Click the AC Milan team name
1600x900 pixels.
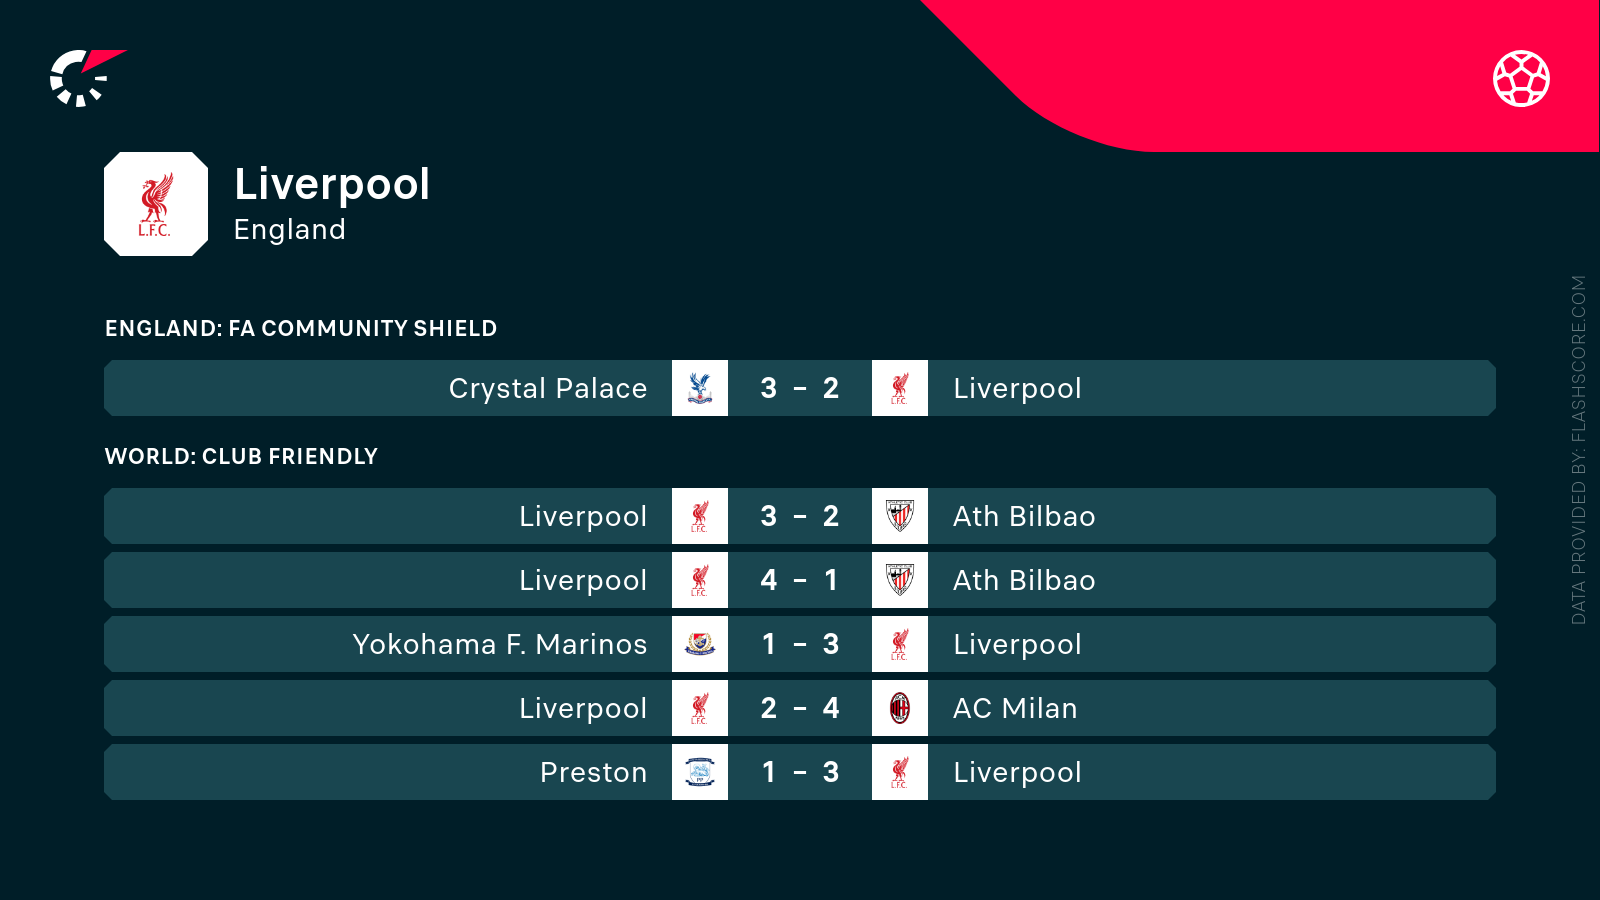tap(1015, 708)
